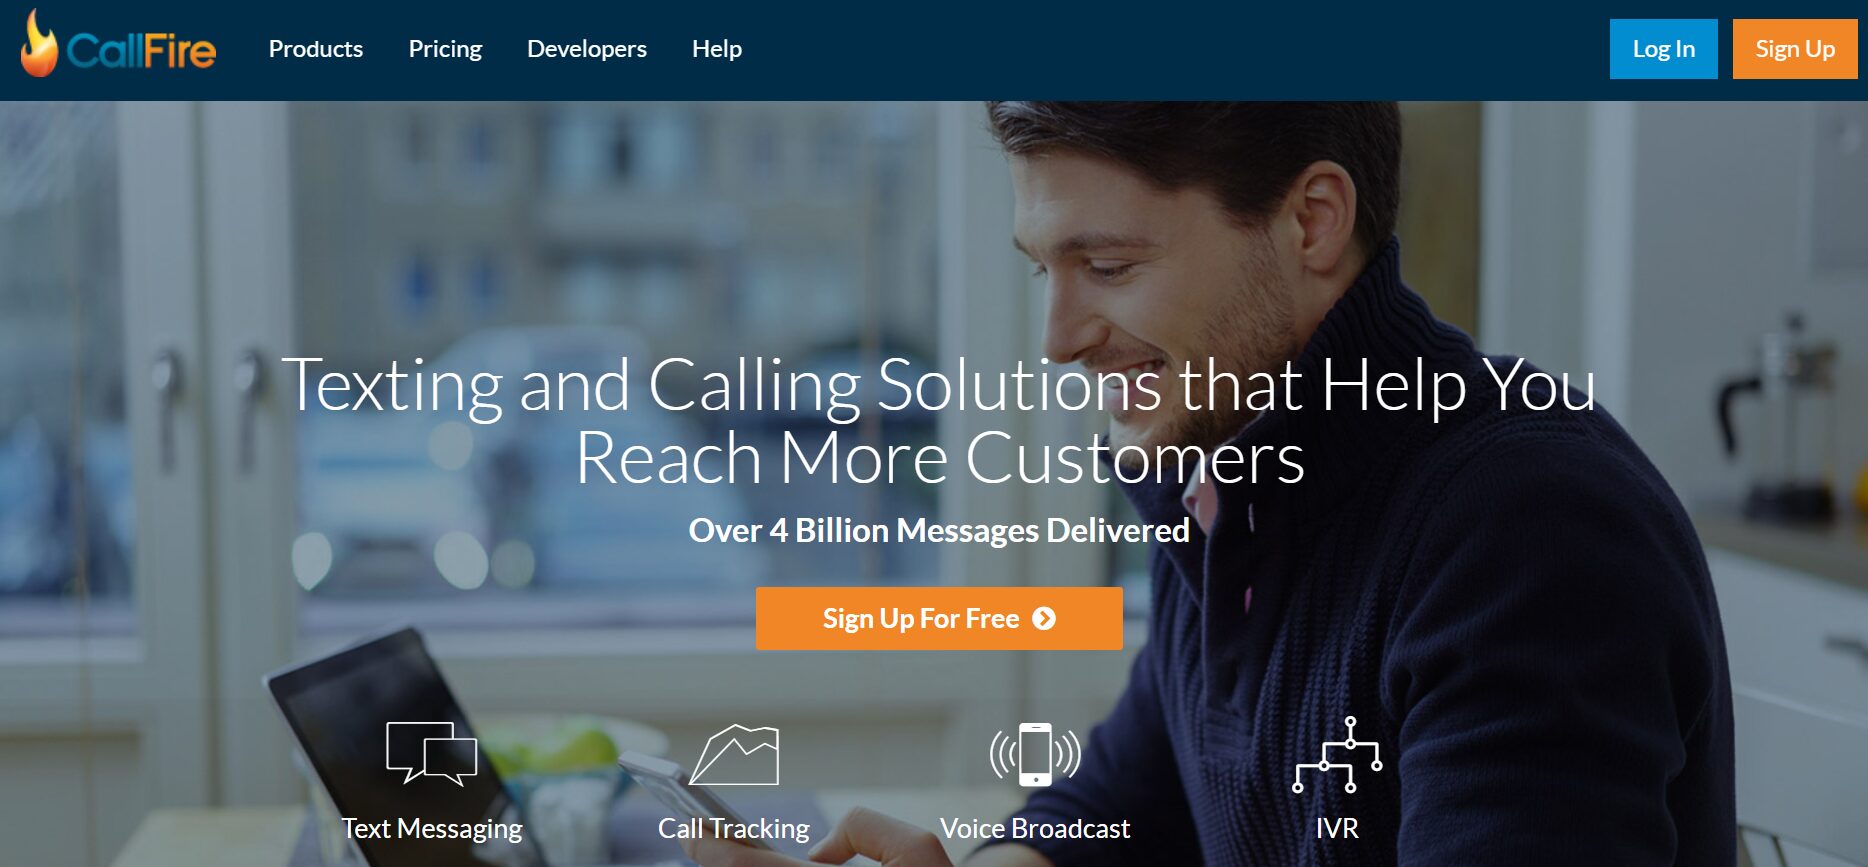Open the Text Messaging link label

[x=432, y=829]
